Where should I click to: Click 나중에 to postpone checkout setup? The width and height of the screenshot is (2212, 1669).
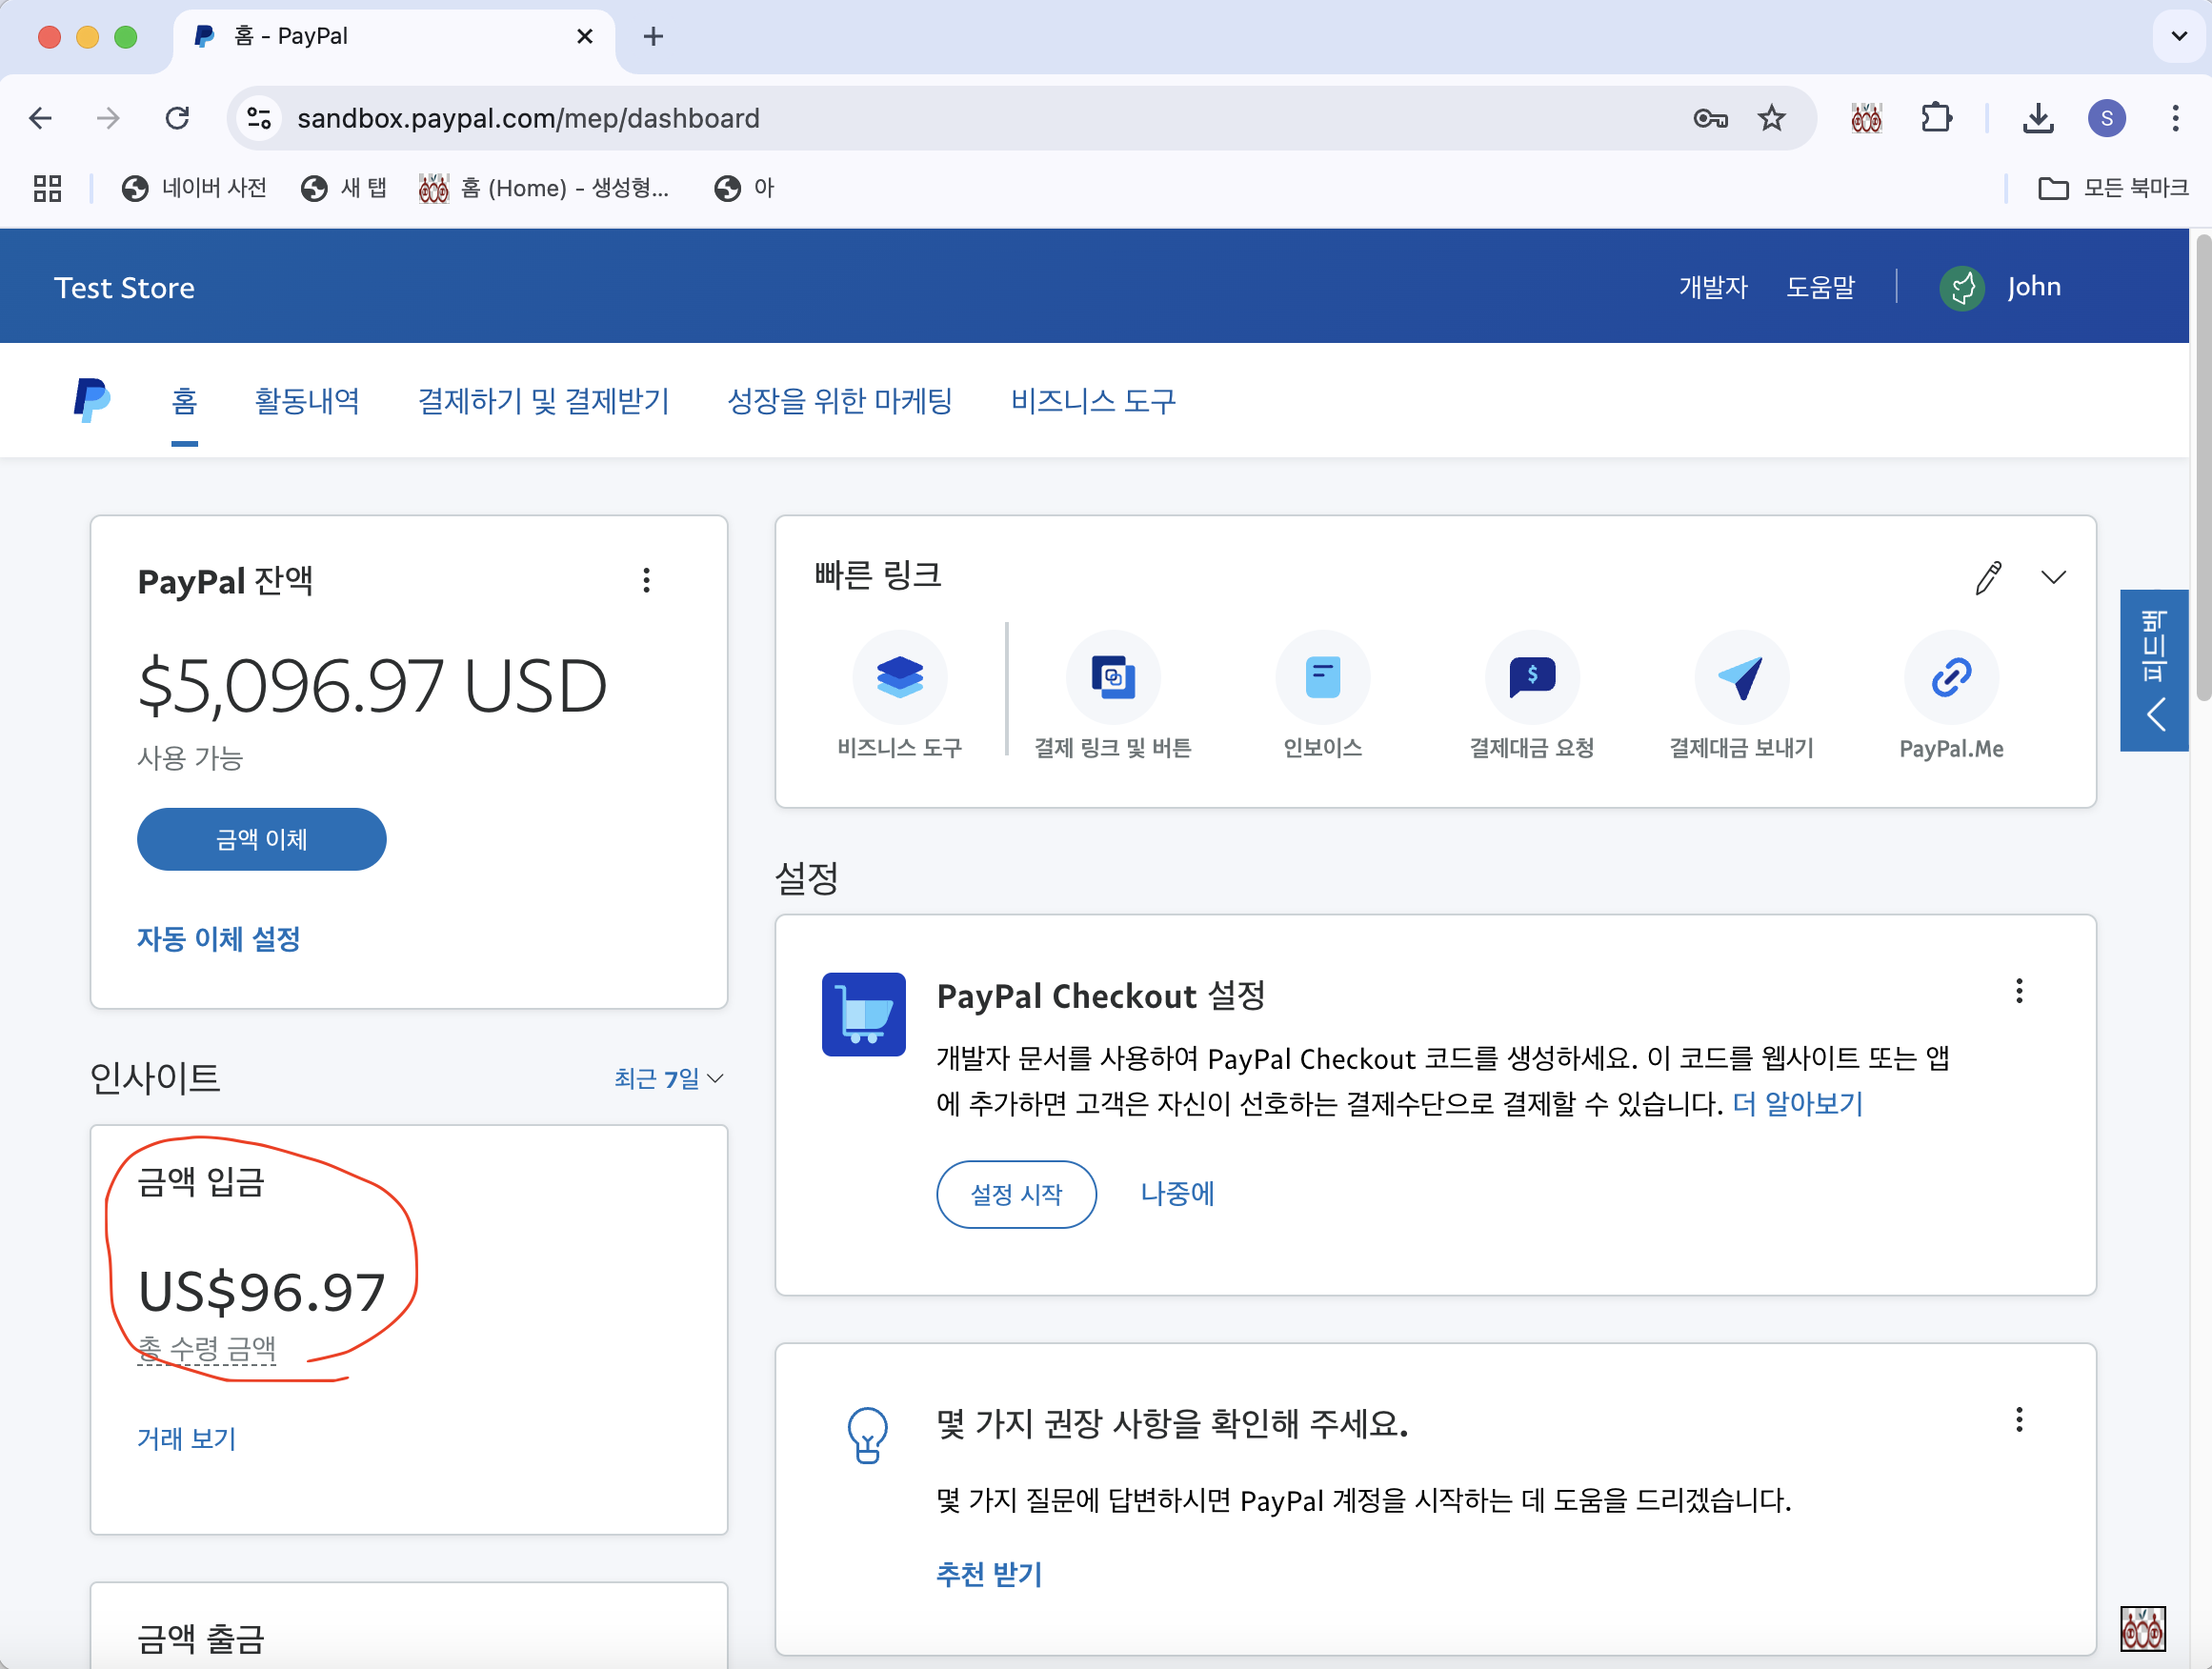pyautogui.click(x=1177, y=1193)
